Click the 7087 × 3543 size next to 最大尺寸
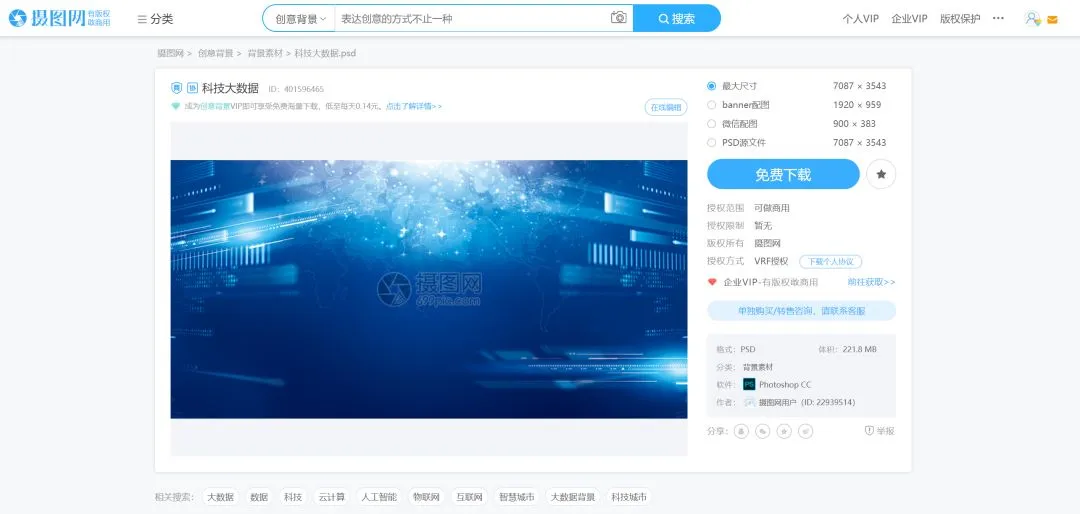The height and width of the screenshot is (514, 1080). click(859, 86)
